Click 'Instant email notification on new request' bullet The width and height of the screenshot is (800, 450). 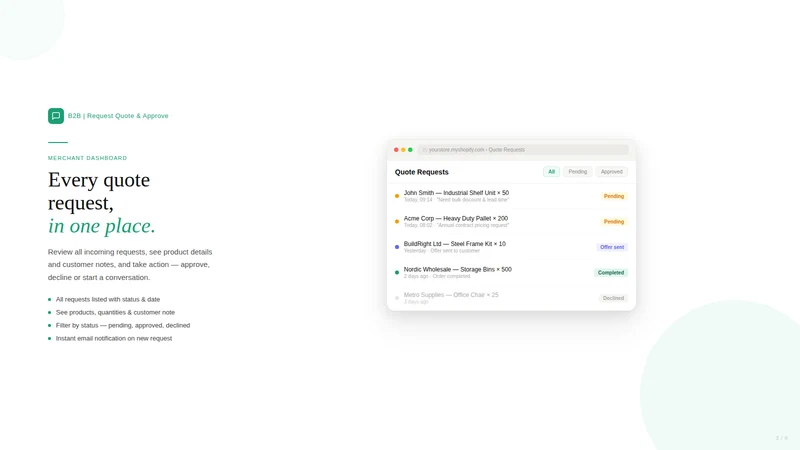[114, 338]
